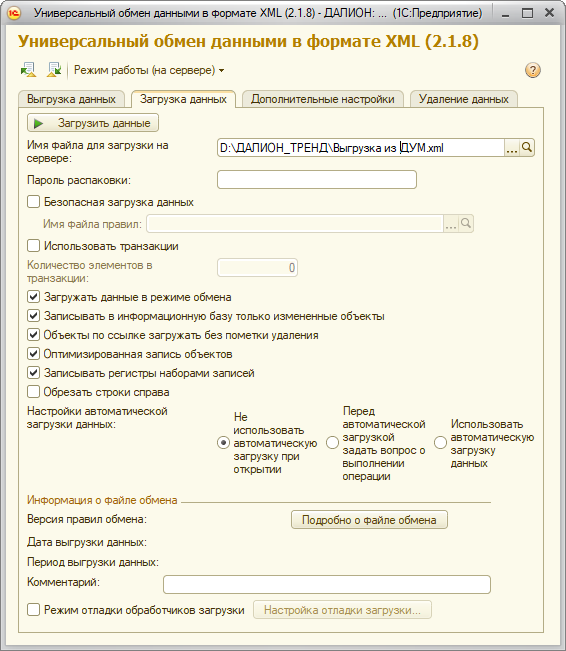This screenshot has height=651, width=566.
Task: Click the Комментарий text field
Action: [327, 585]
